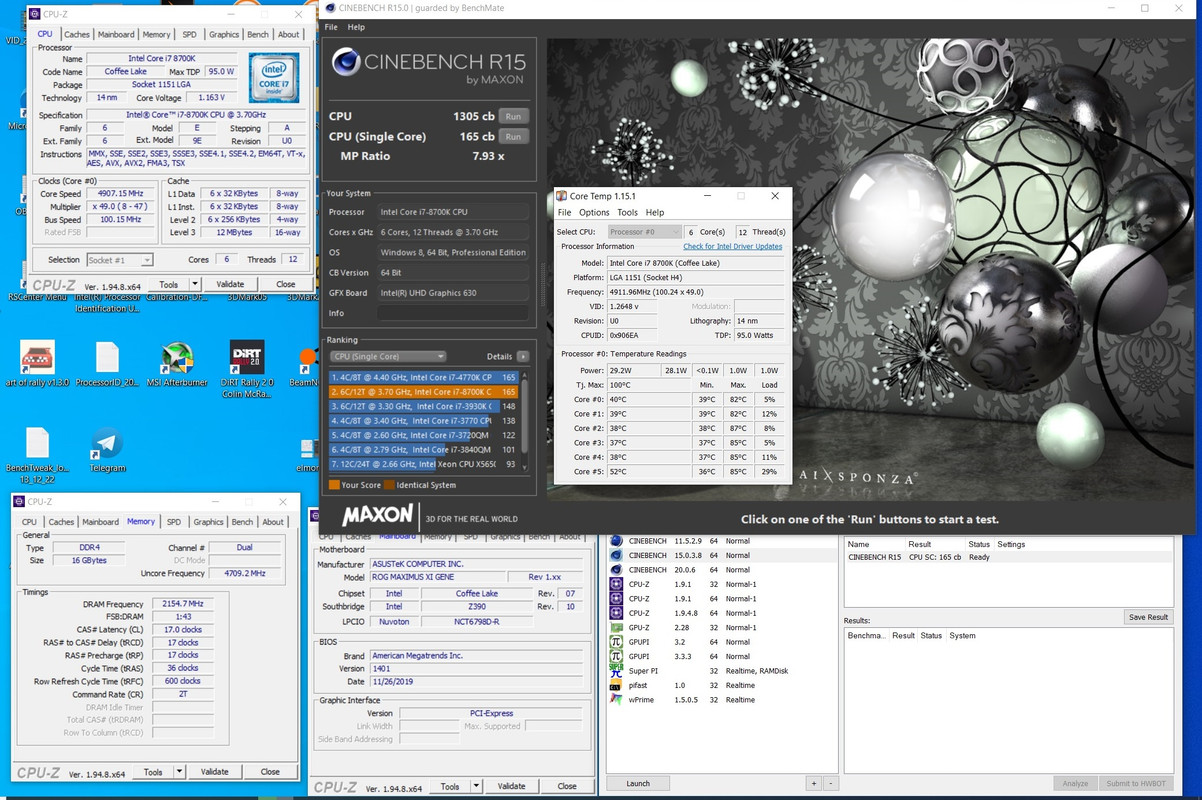Click the System column header in BenchMate results
The width and height of the screenshot is (1202, 800).
[963, 636]
